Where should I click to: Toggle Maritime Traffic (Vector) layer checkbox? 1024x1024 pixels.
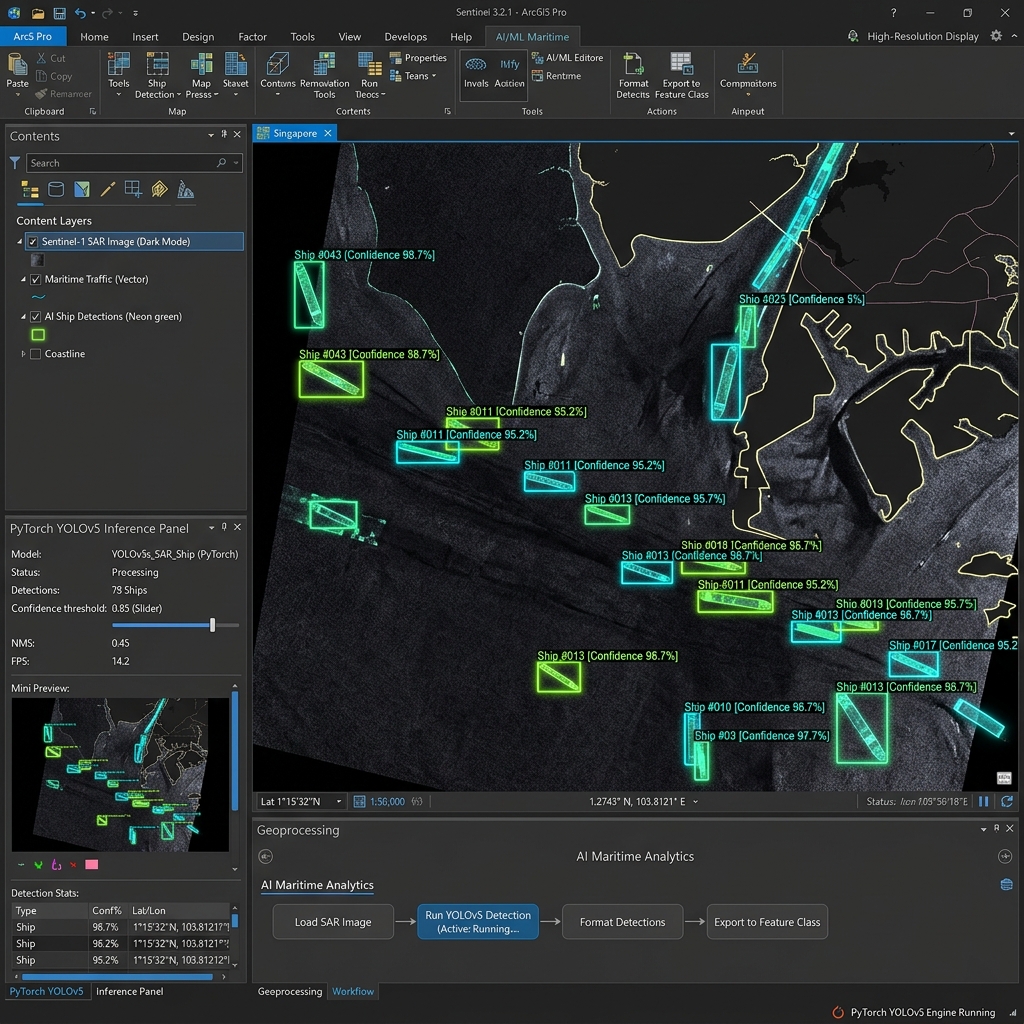(x=35, y=280)
